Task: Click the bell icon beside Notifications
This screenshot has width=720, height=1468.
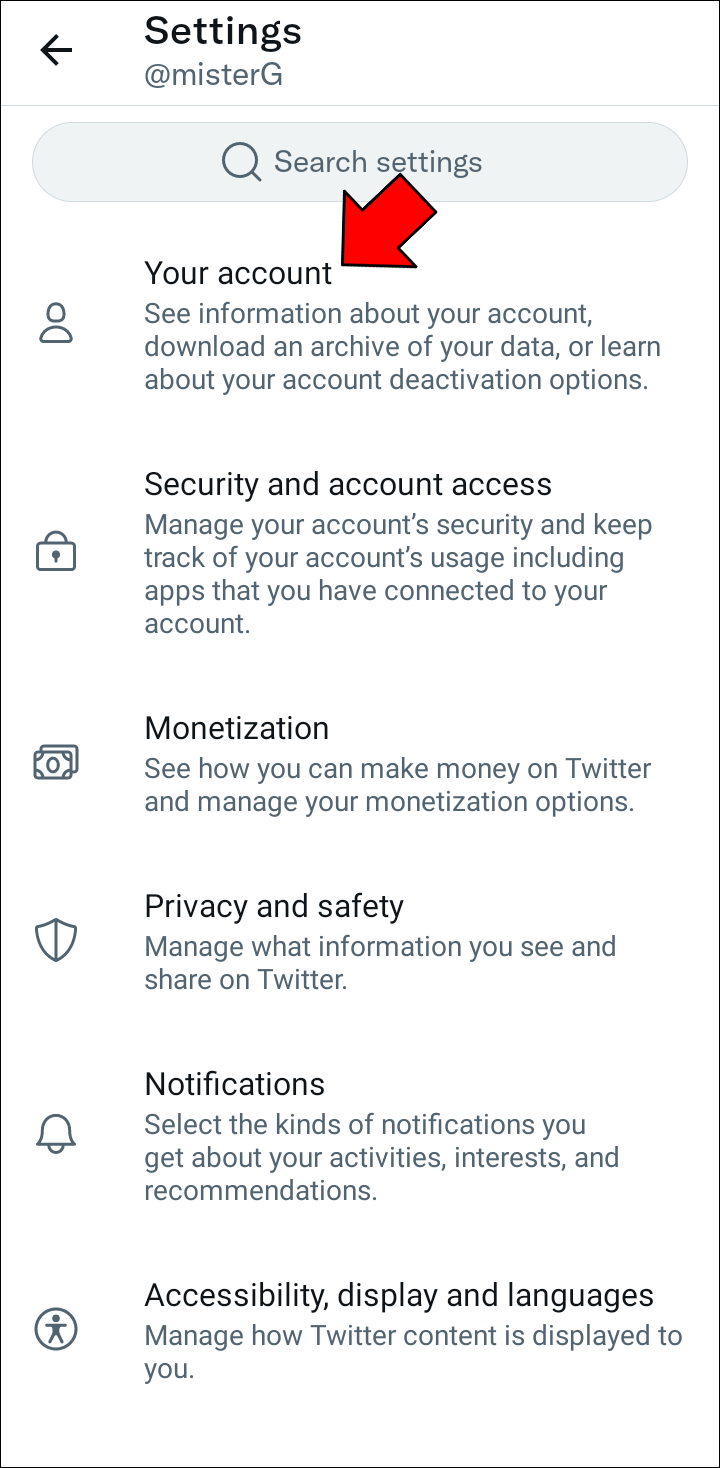Action: pyautogui.click(x=57, y=1133)
